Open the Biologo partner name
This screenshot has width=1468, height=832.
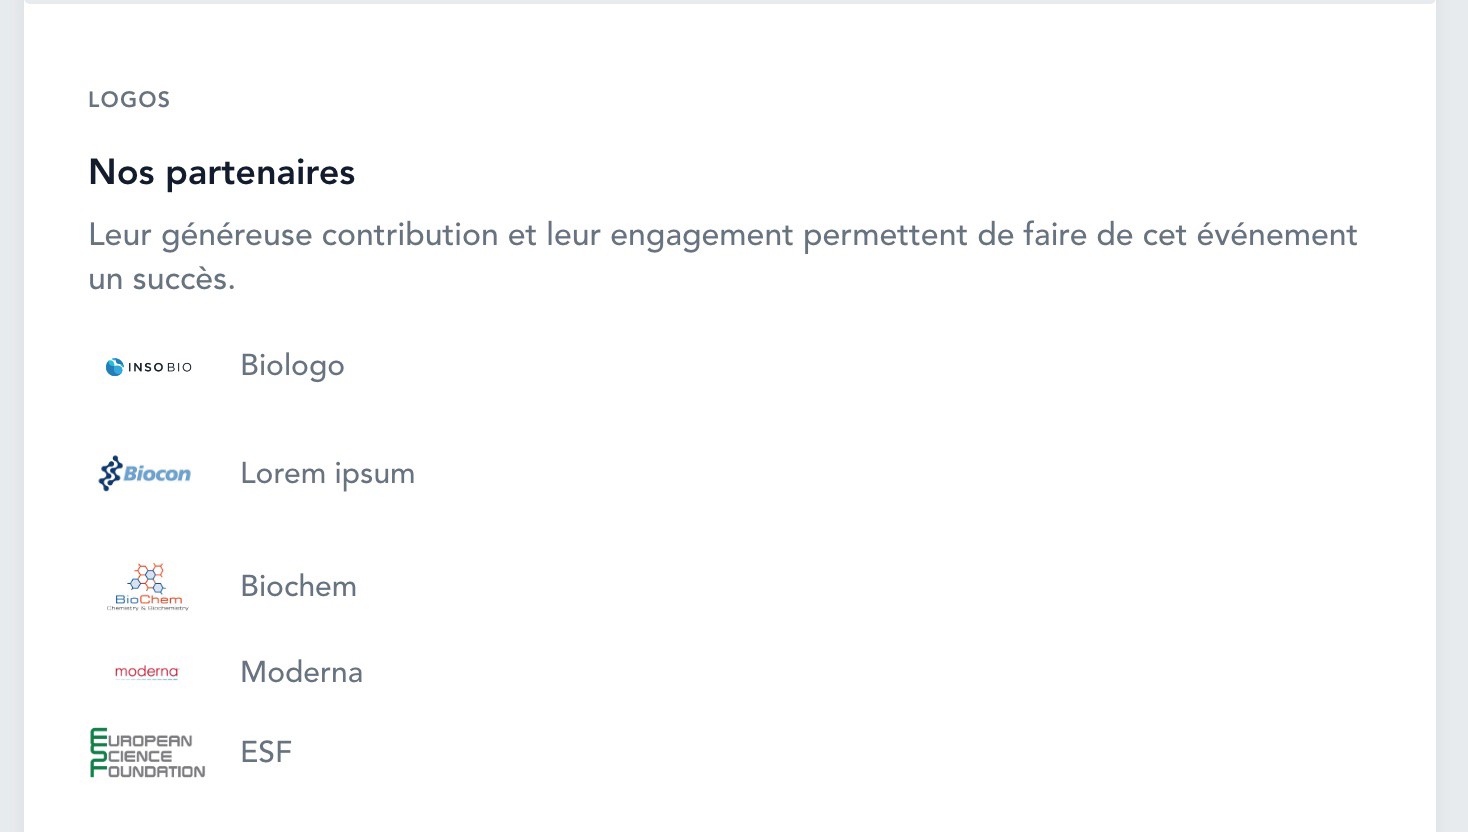292,366
